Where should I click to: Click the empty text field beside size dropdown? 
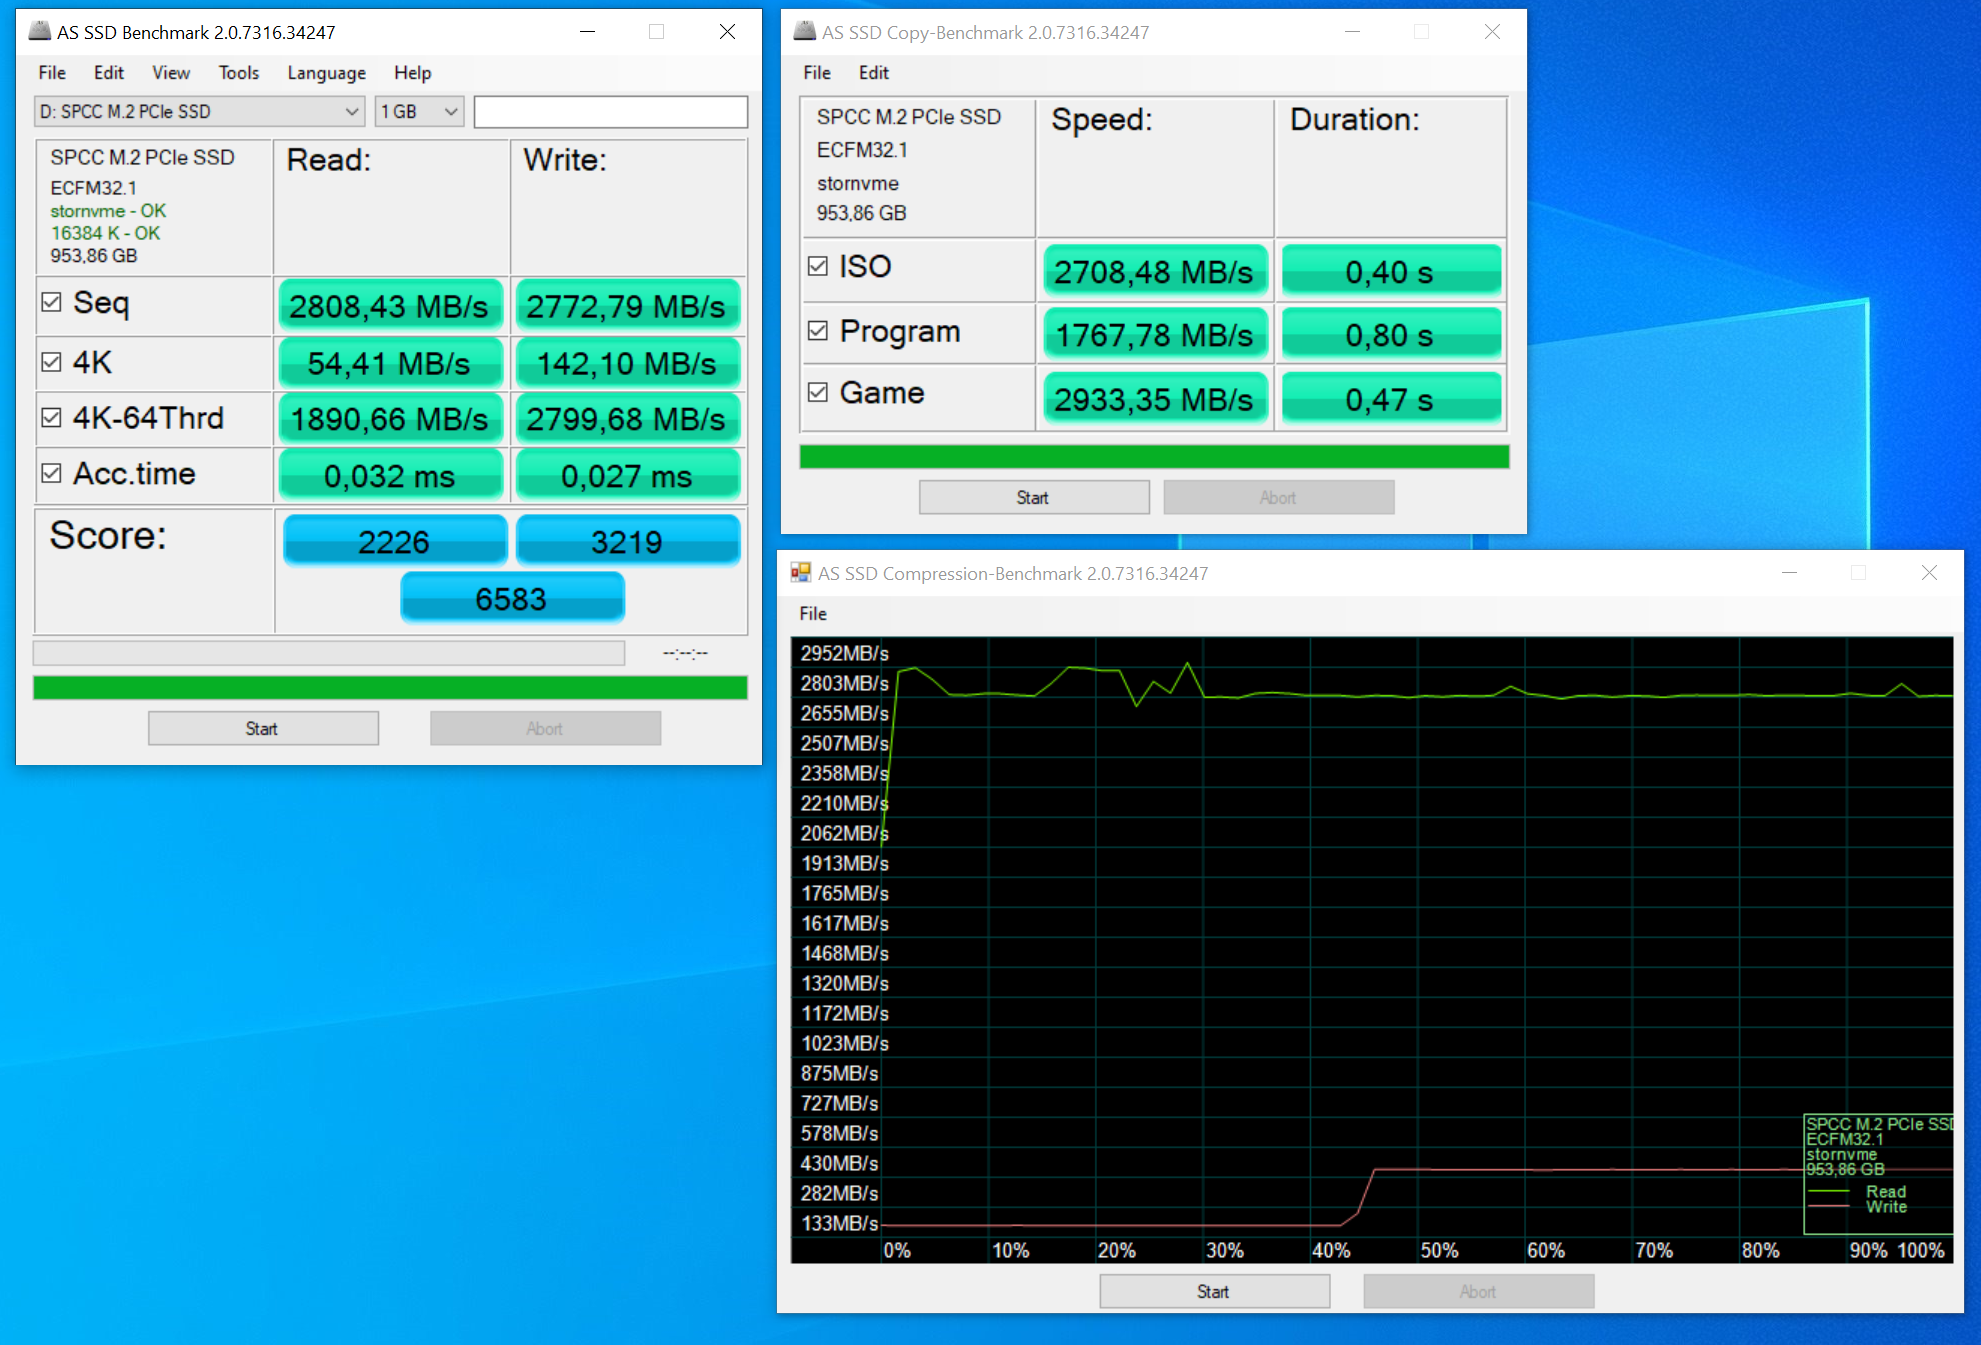610,111
